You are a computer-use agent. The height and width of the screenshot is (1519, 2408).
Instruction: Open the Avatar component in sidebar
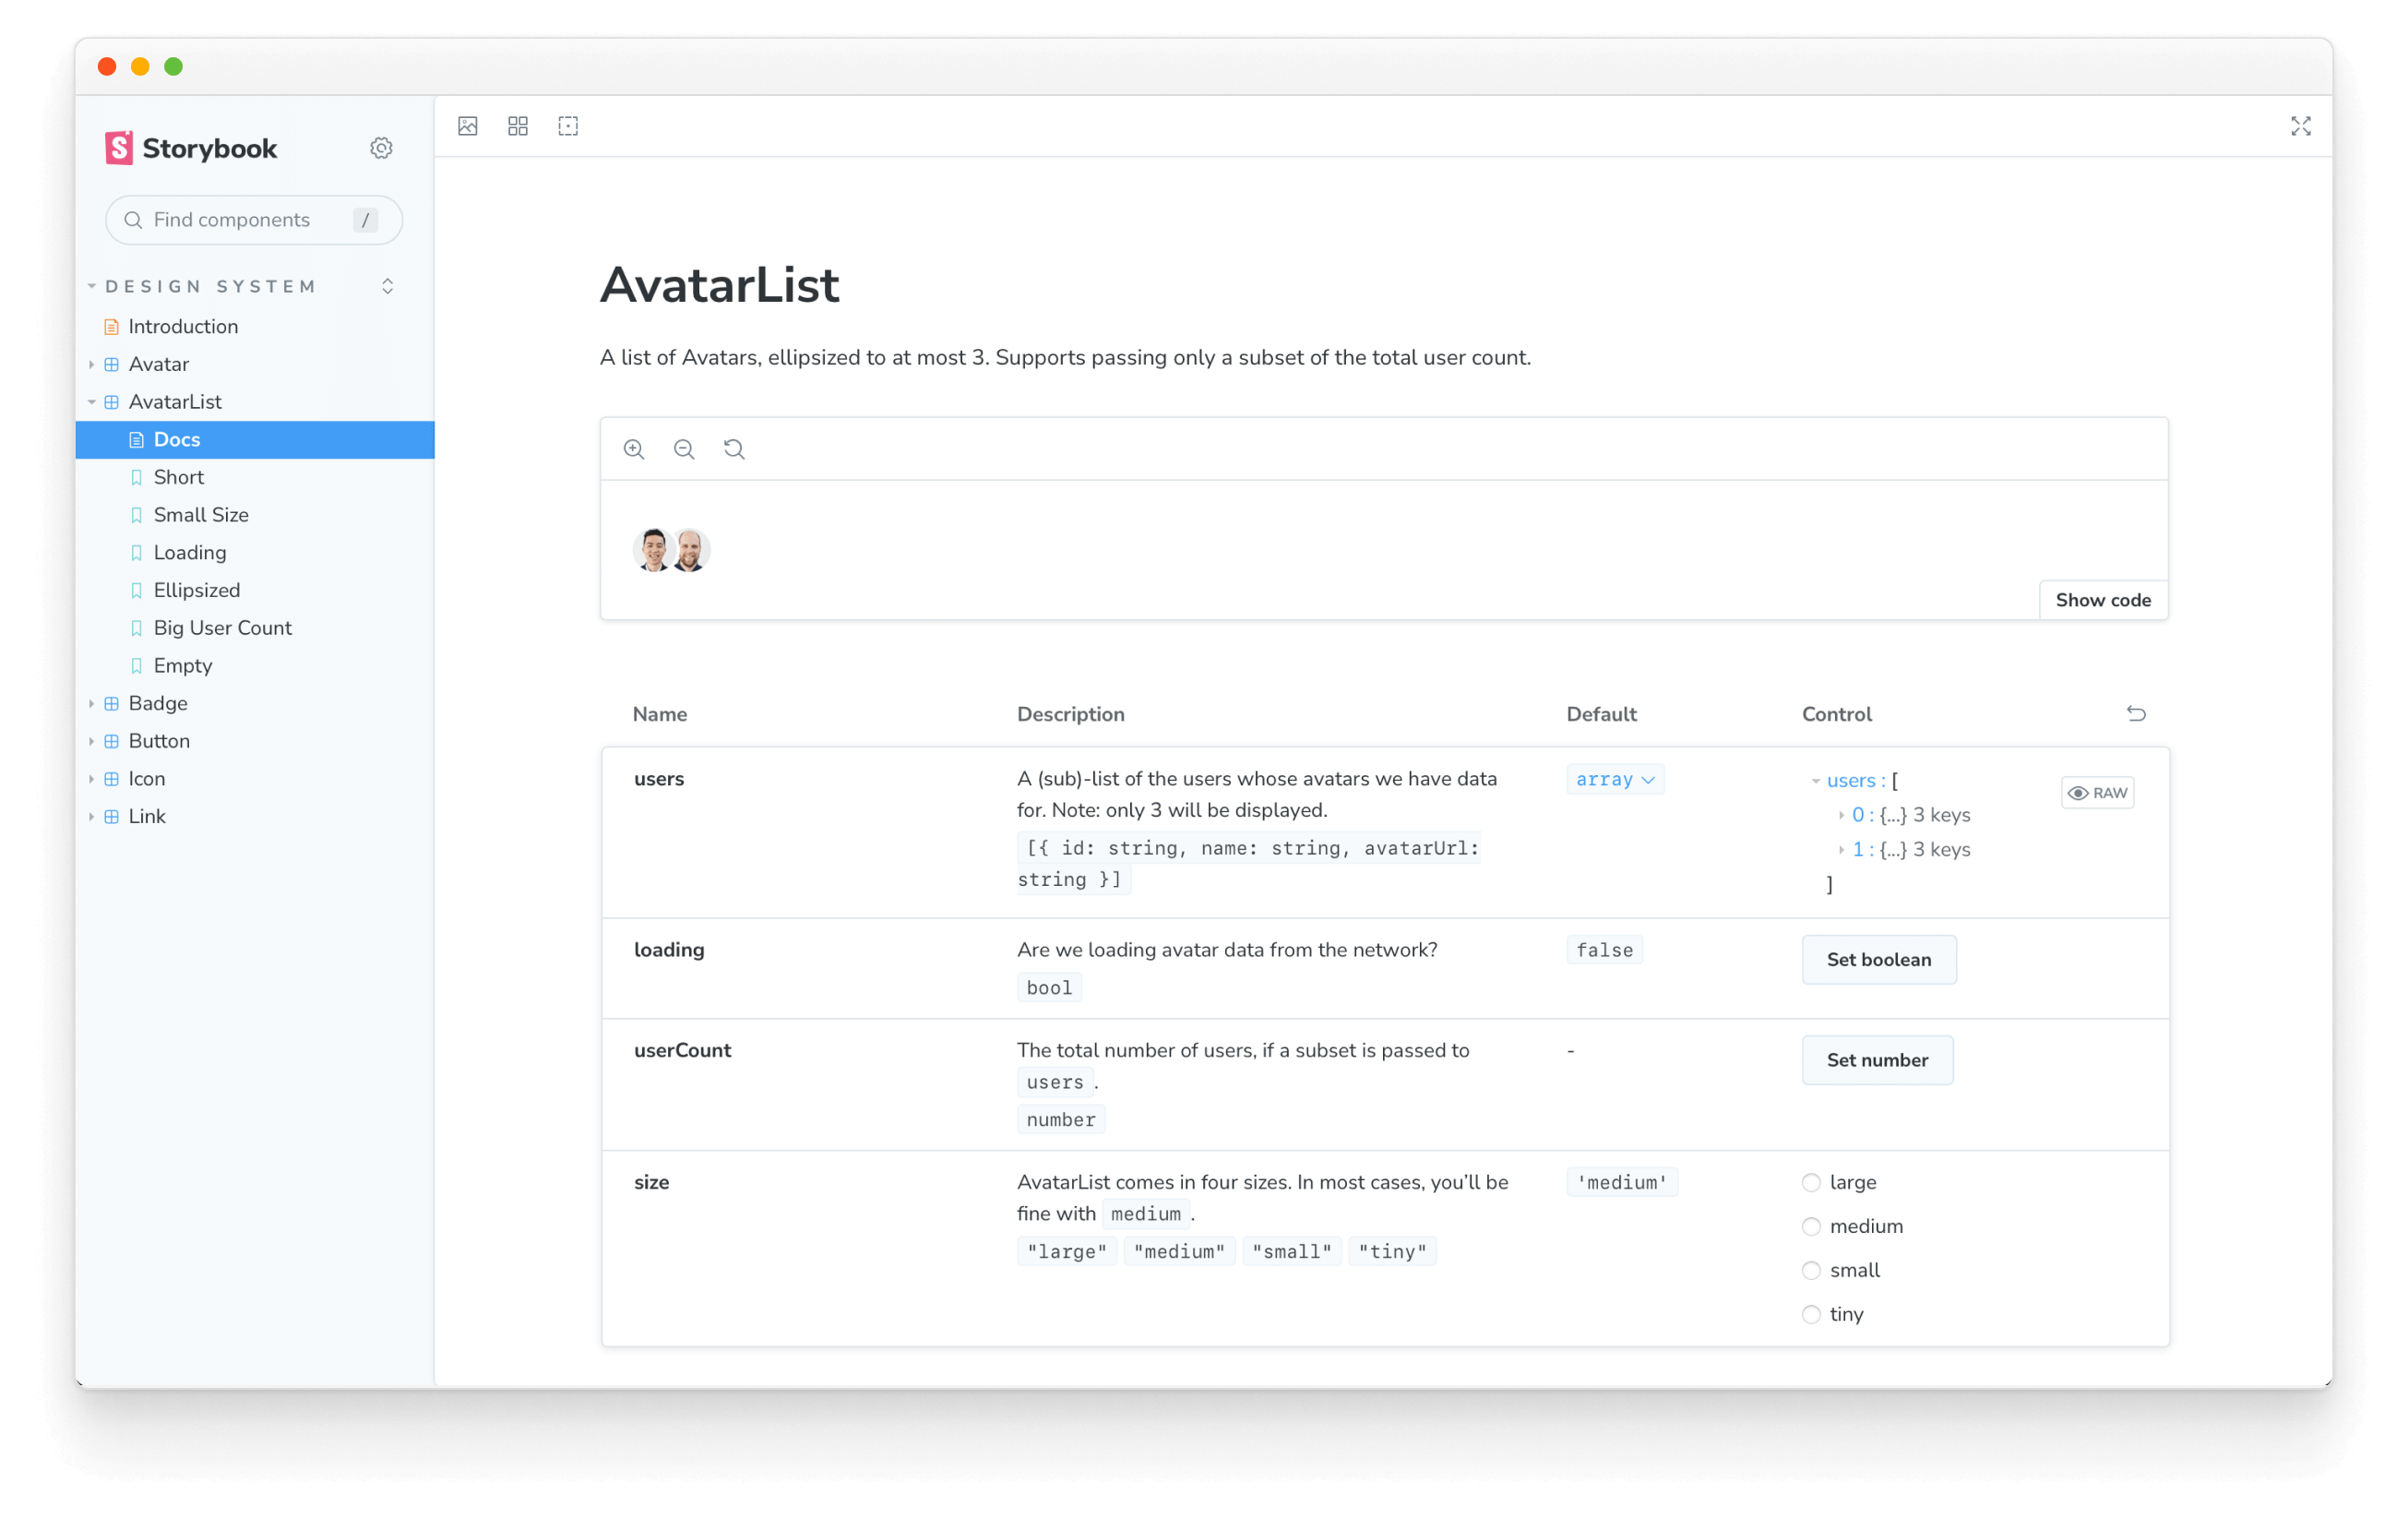(159, 363)
